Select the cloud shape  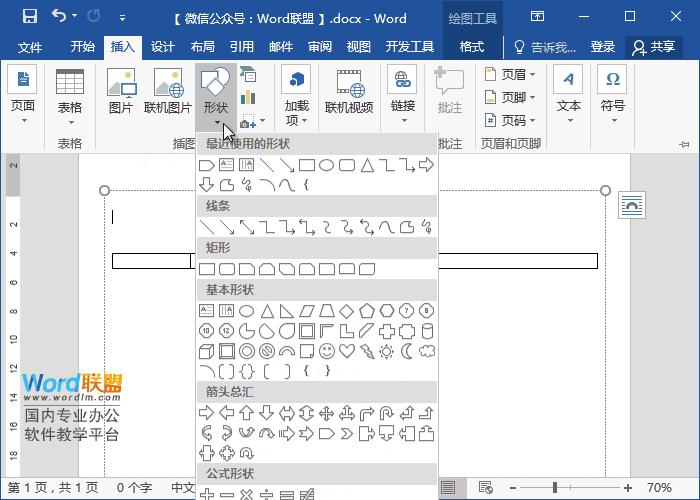click(x=427, y=351)
